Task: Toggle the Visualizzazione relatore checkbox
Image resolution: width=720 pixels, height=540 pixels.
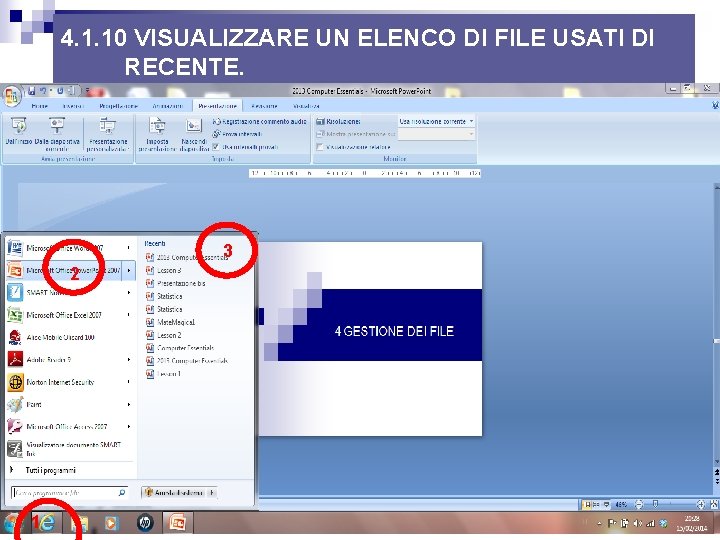Action: click(x=320, y=147)
